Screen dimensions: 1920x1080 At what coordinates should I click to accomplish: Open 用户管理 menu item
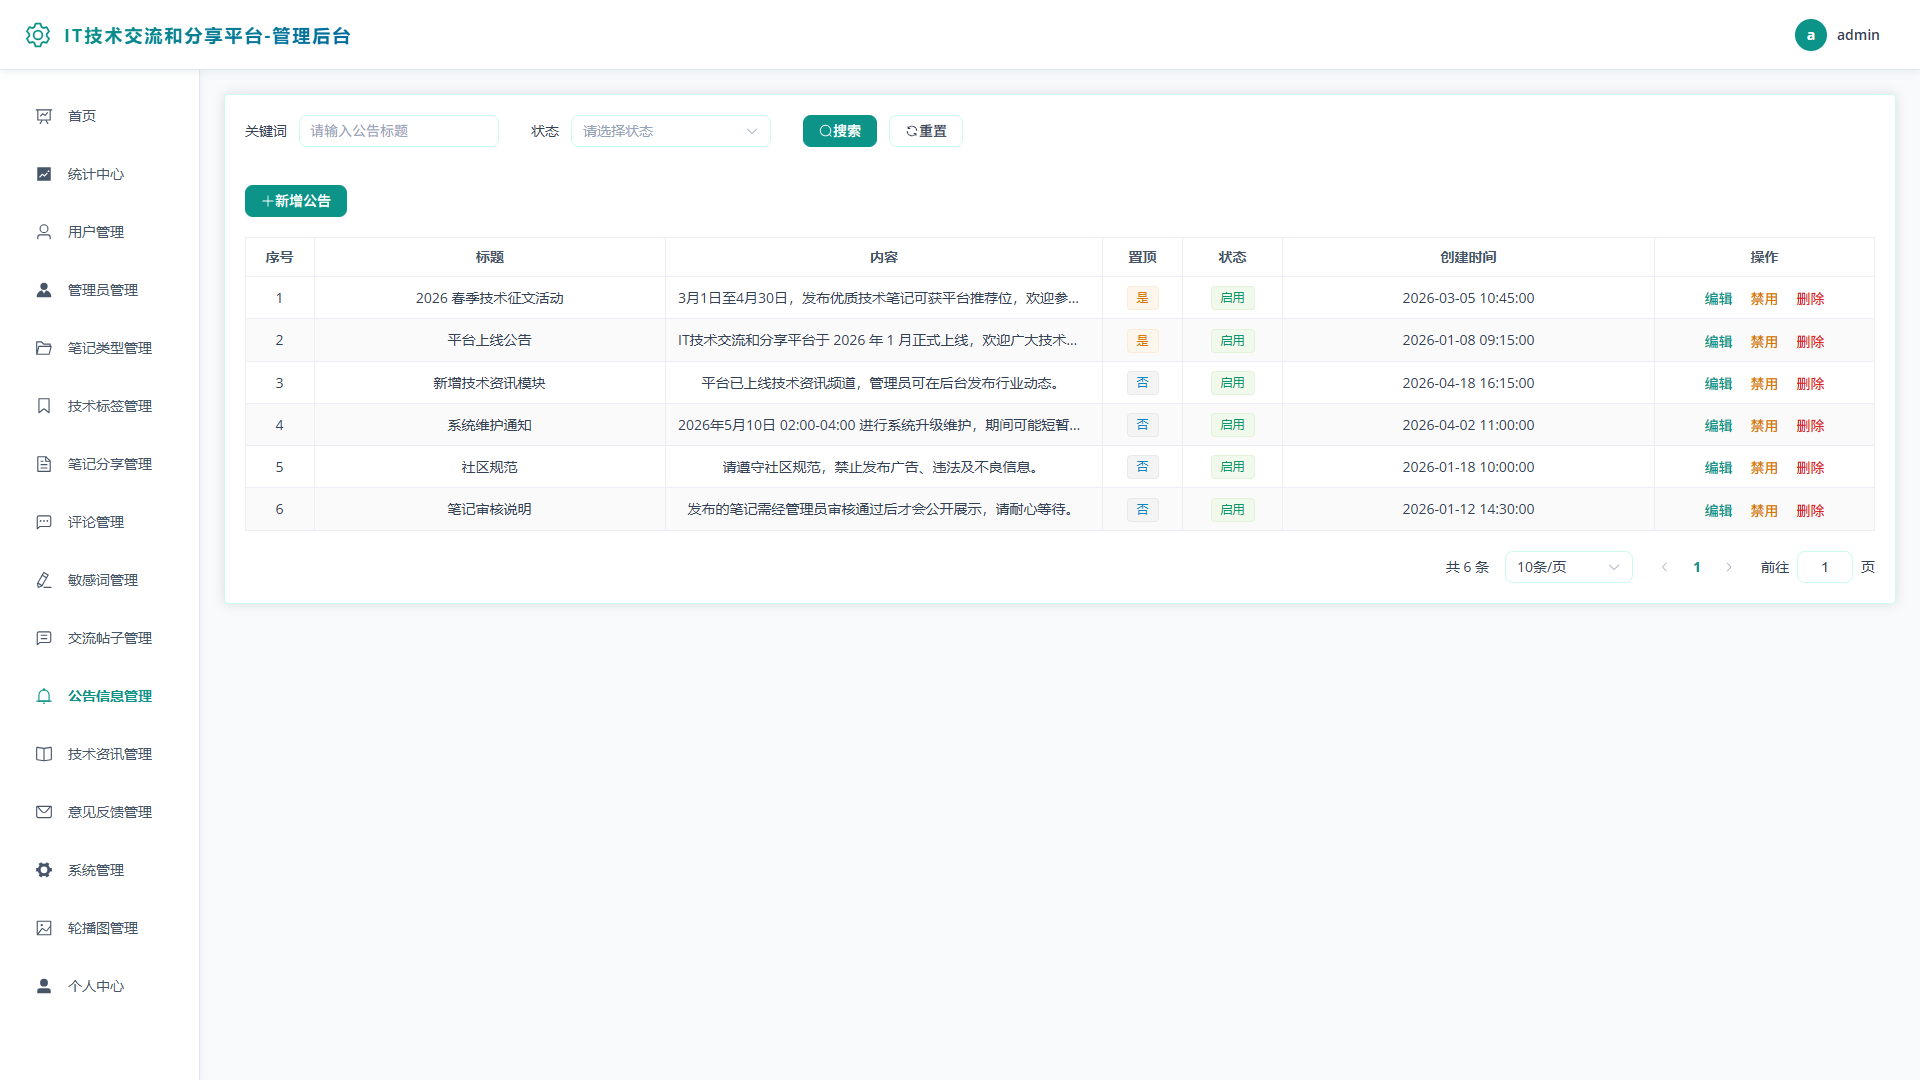pos(100,232)
